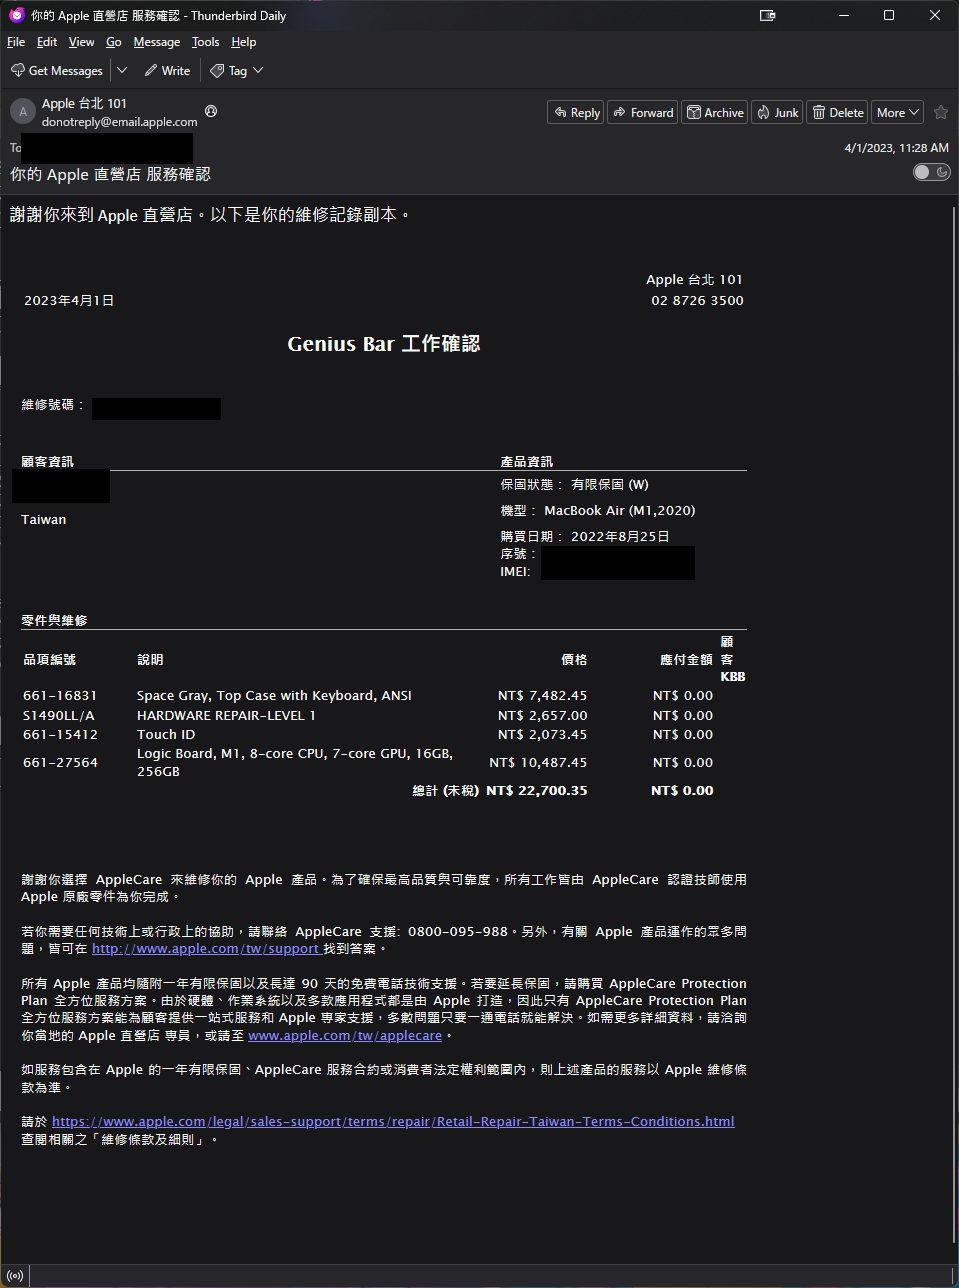The height and width of the screenshot is (1288, 959).
Task: Click price NT$ 7,482.45
Action: click(542, 696)
